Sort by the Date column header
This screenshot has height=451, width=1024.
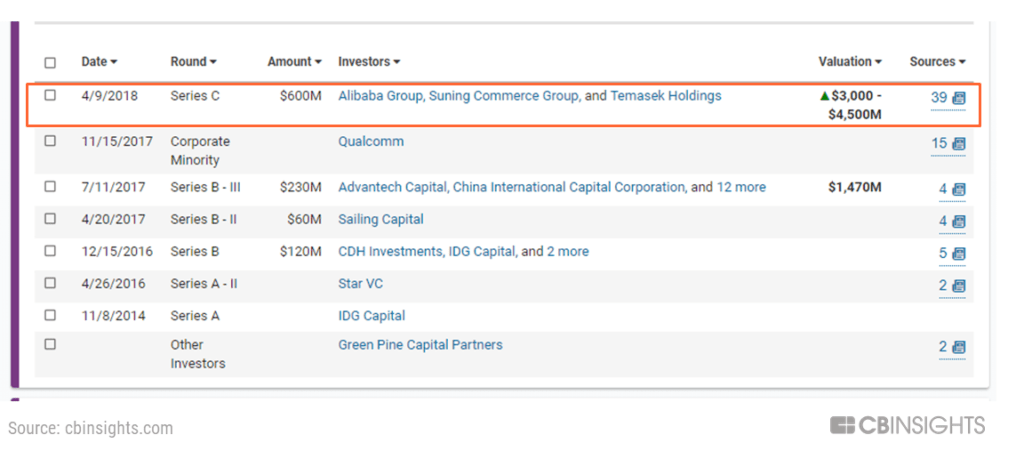[99, 62]
